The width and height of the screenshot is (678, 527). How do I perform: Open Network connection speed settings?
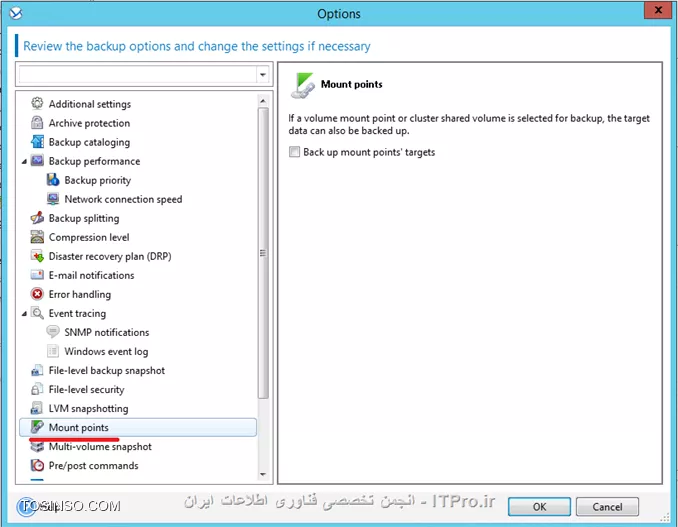point(123,199)
